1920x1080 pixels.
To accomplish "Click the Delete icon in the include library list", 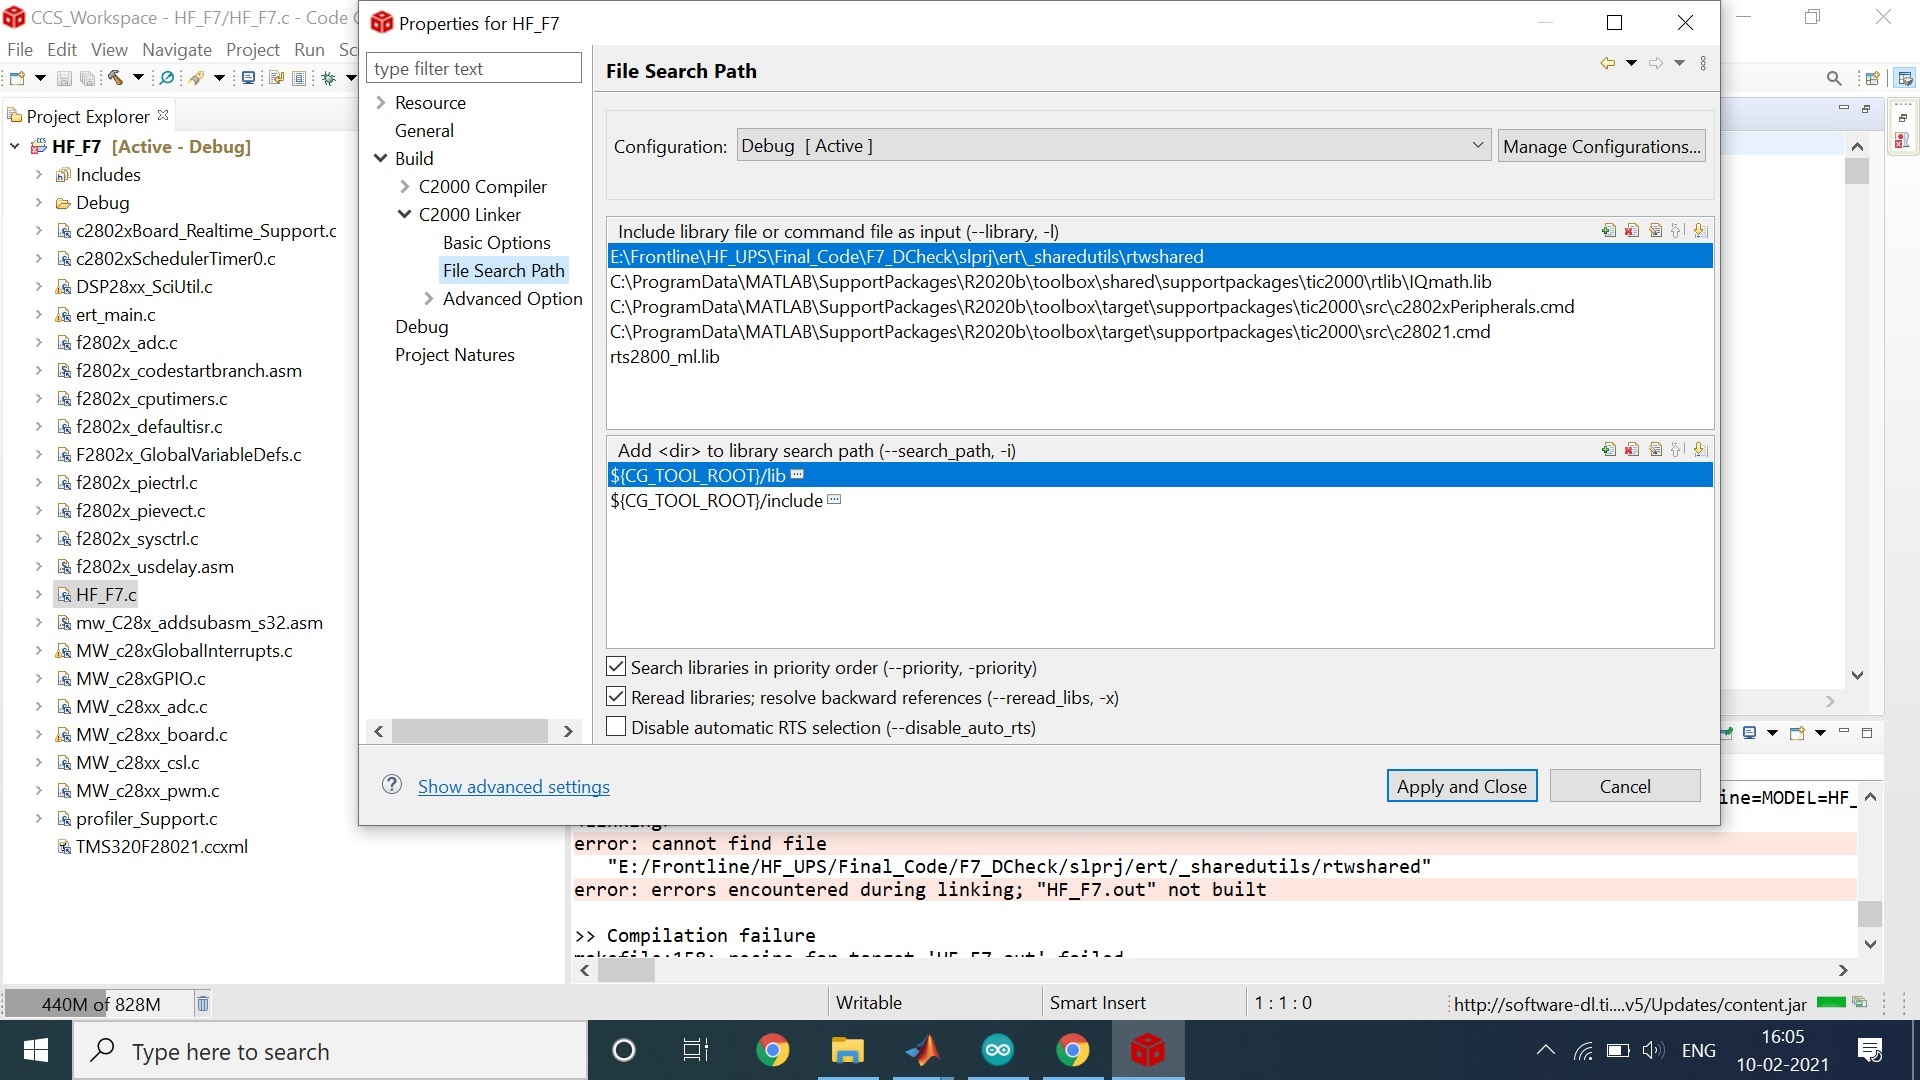I will (x=1632, y=231).
